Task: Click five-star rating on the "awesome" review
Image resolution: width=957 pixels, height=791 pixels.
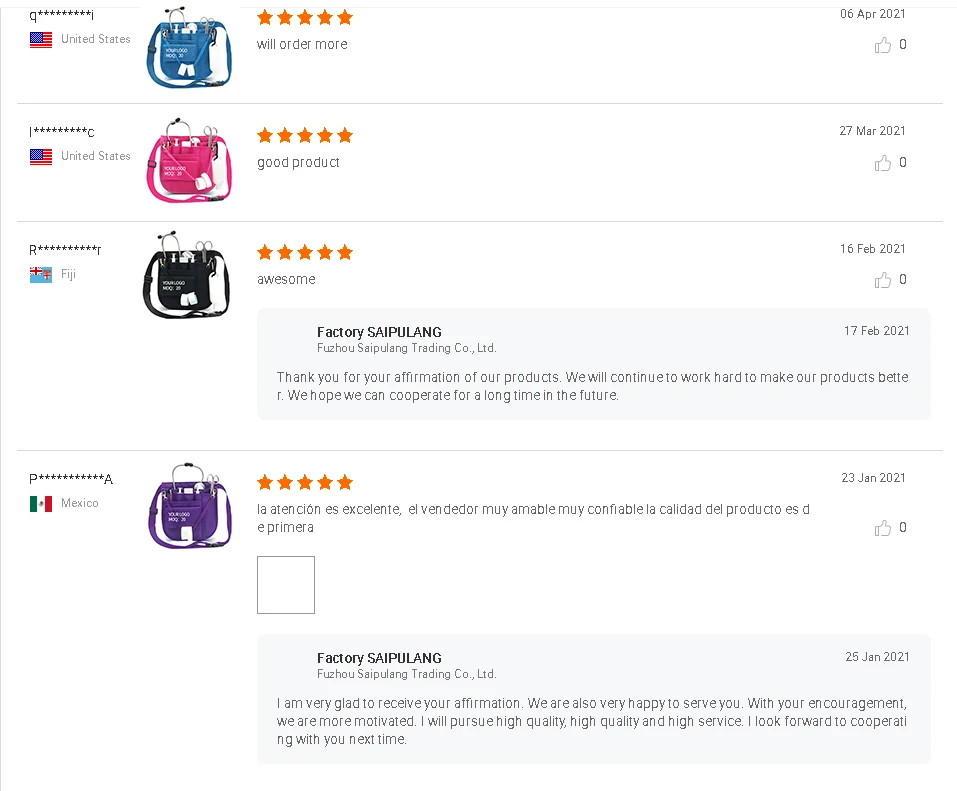Action: click(305, 252)
